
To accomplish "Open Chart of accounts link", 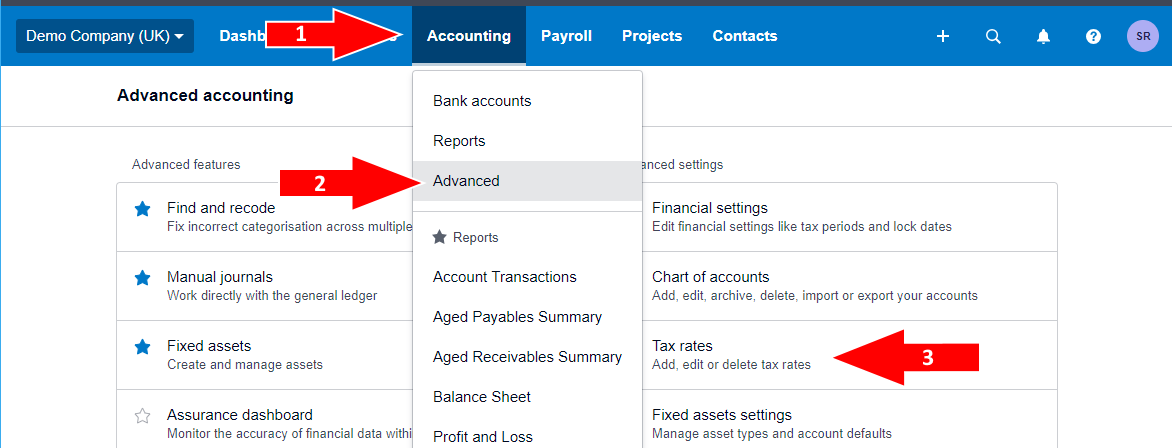I will [710, 277].
